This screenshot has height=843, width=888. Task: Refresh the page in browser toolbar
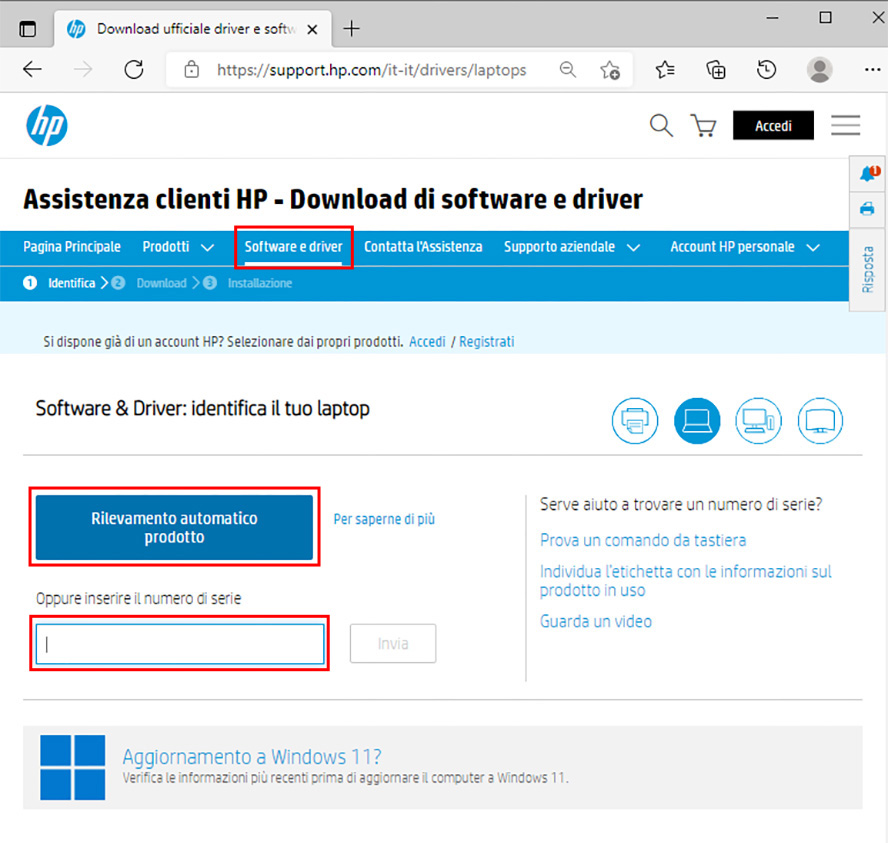133,70
